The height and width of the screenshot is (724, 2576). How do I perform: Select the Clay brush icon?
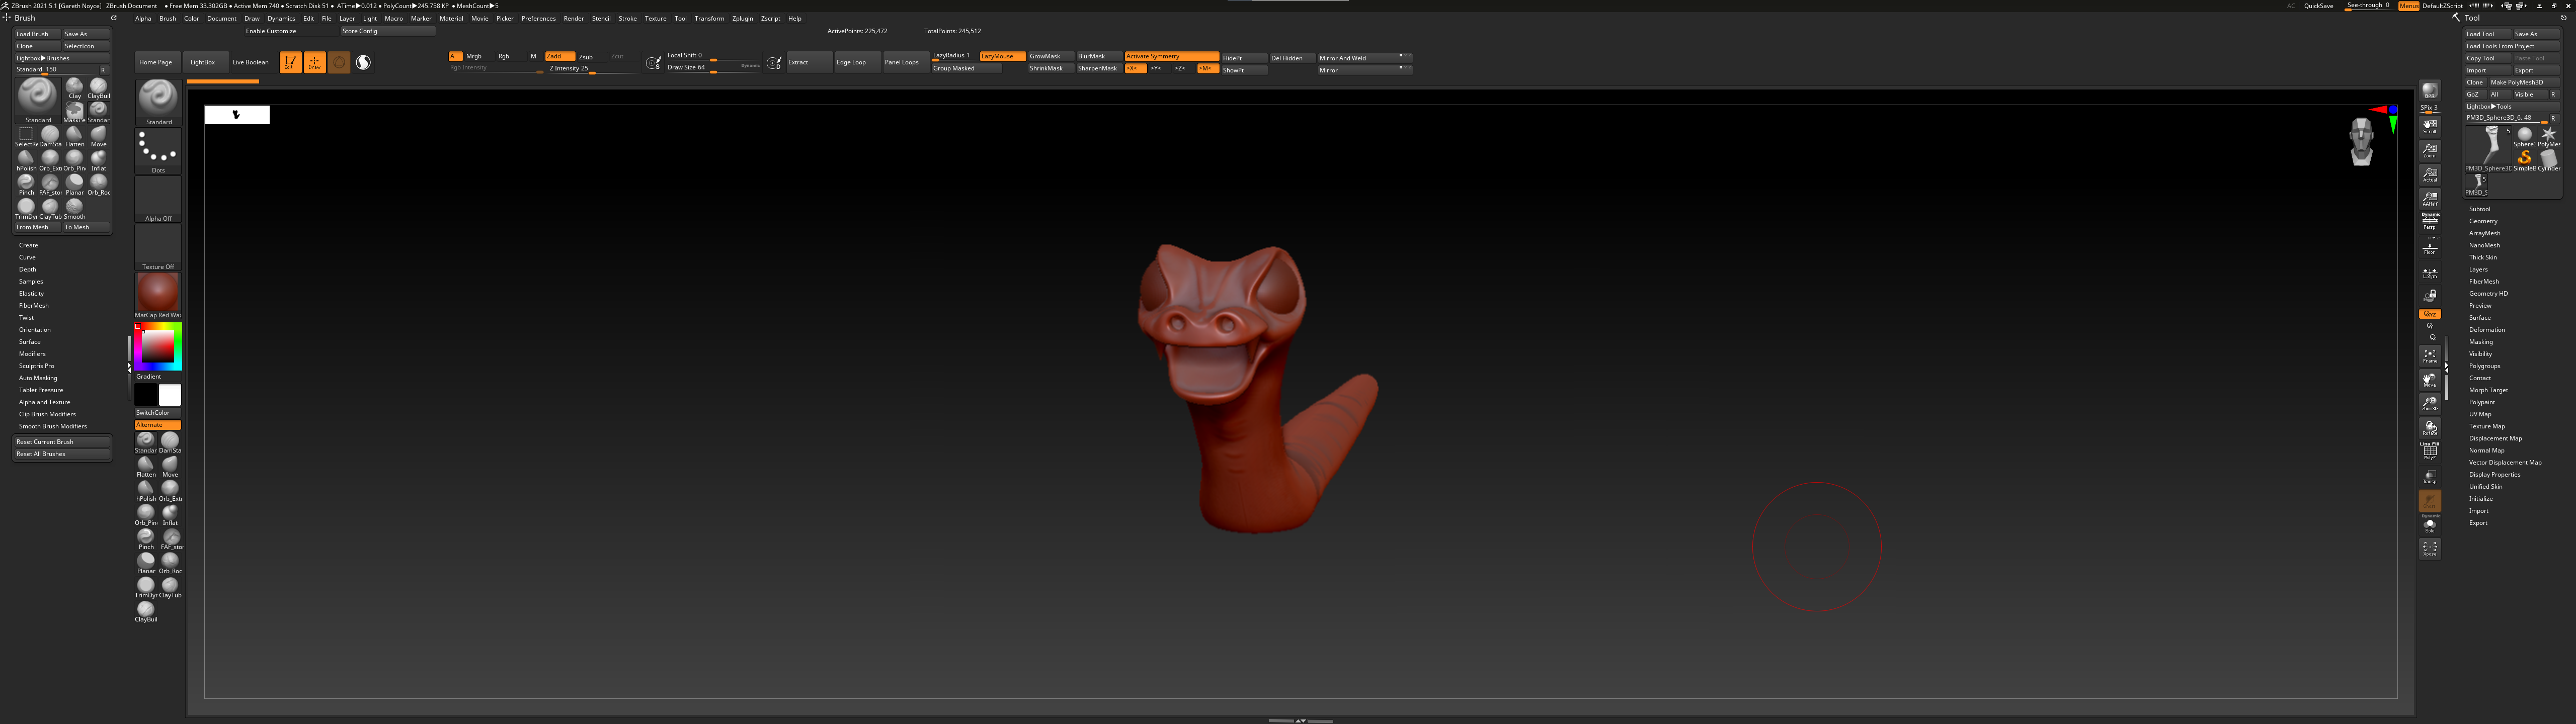tap(74, 87)
